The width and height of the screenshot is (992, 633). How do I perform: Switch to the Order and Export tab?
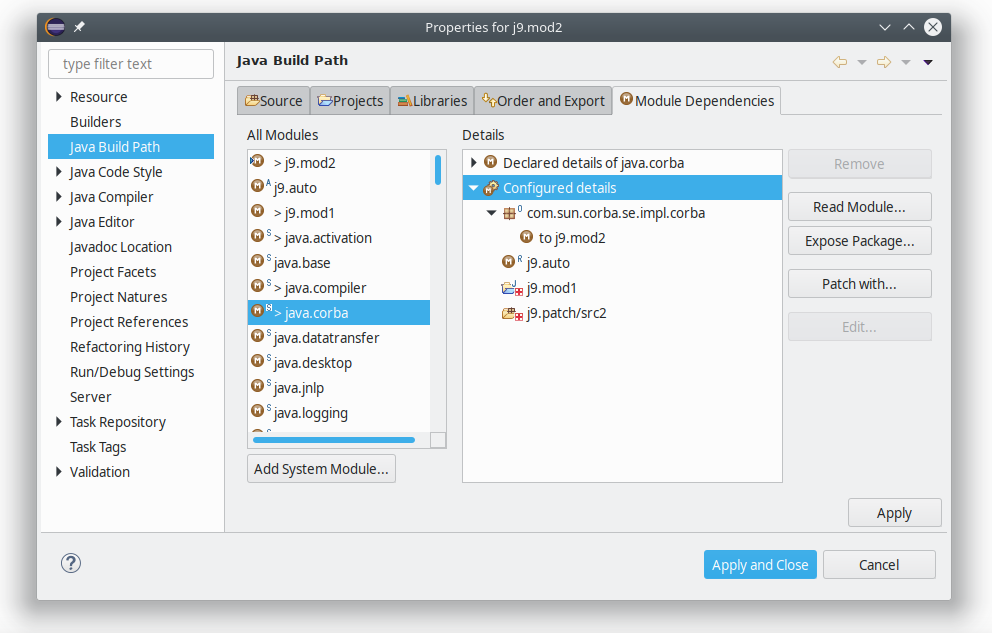click(543, 101)
